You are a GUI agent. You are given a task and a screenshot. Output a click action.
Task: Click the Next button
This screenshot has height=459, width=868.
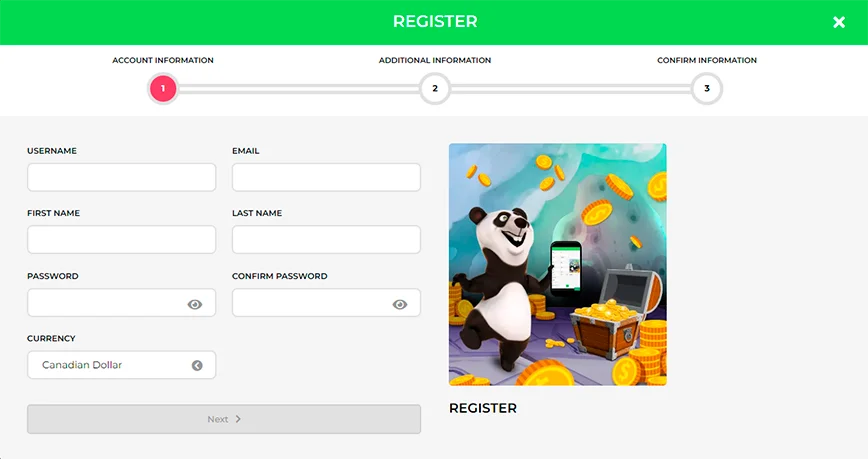pos(224,419)
